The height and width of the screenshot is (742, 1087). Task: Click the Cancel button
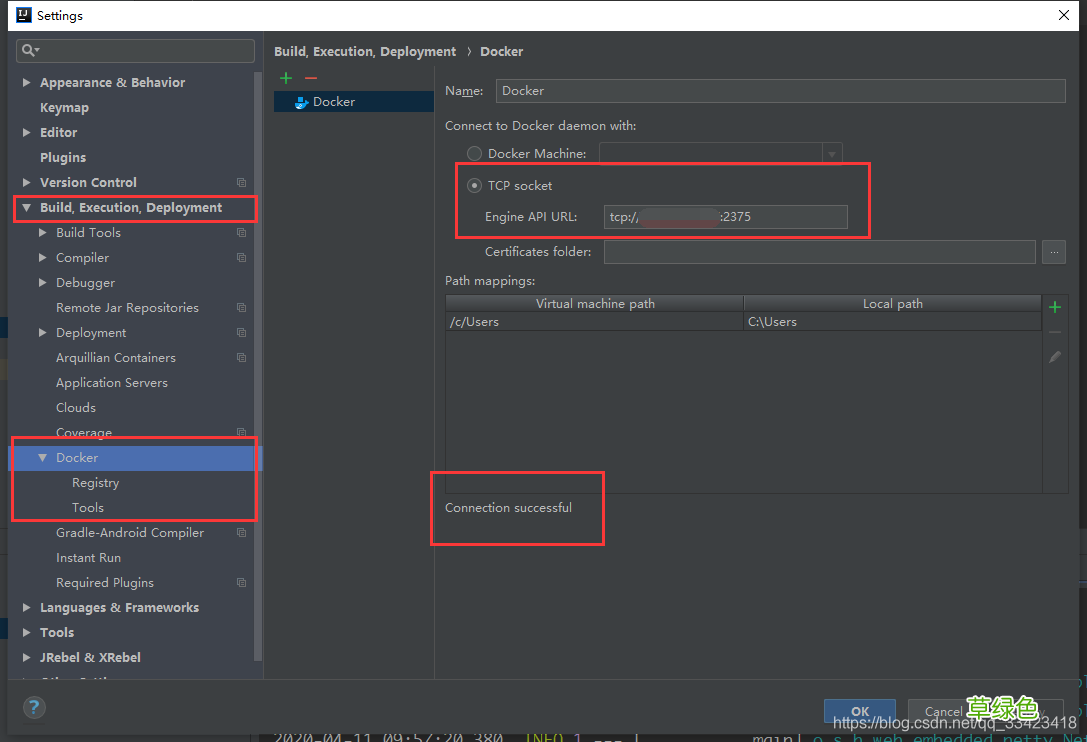pos(943,711)
